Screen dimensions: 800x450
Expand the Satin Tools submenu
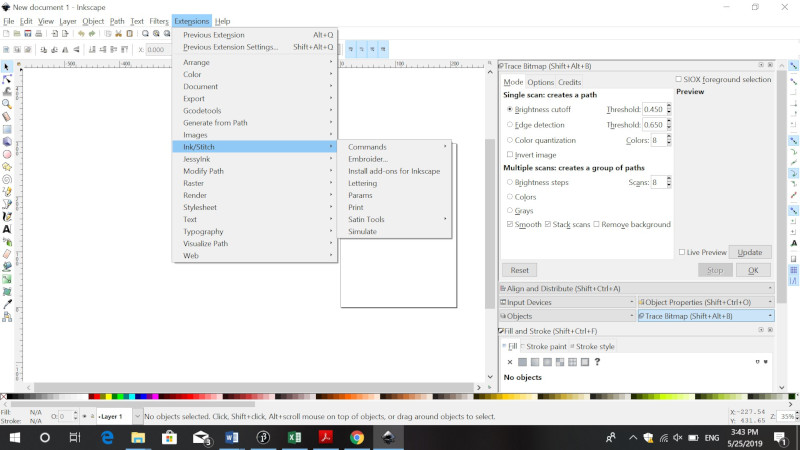[396, 219]
